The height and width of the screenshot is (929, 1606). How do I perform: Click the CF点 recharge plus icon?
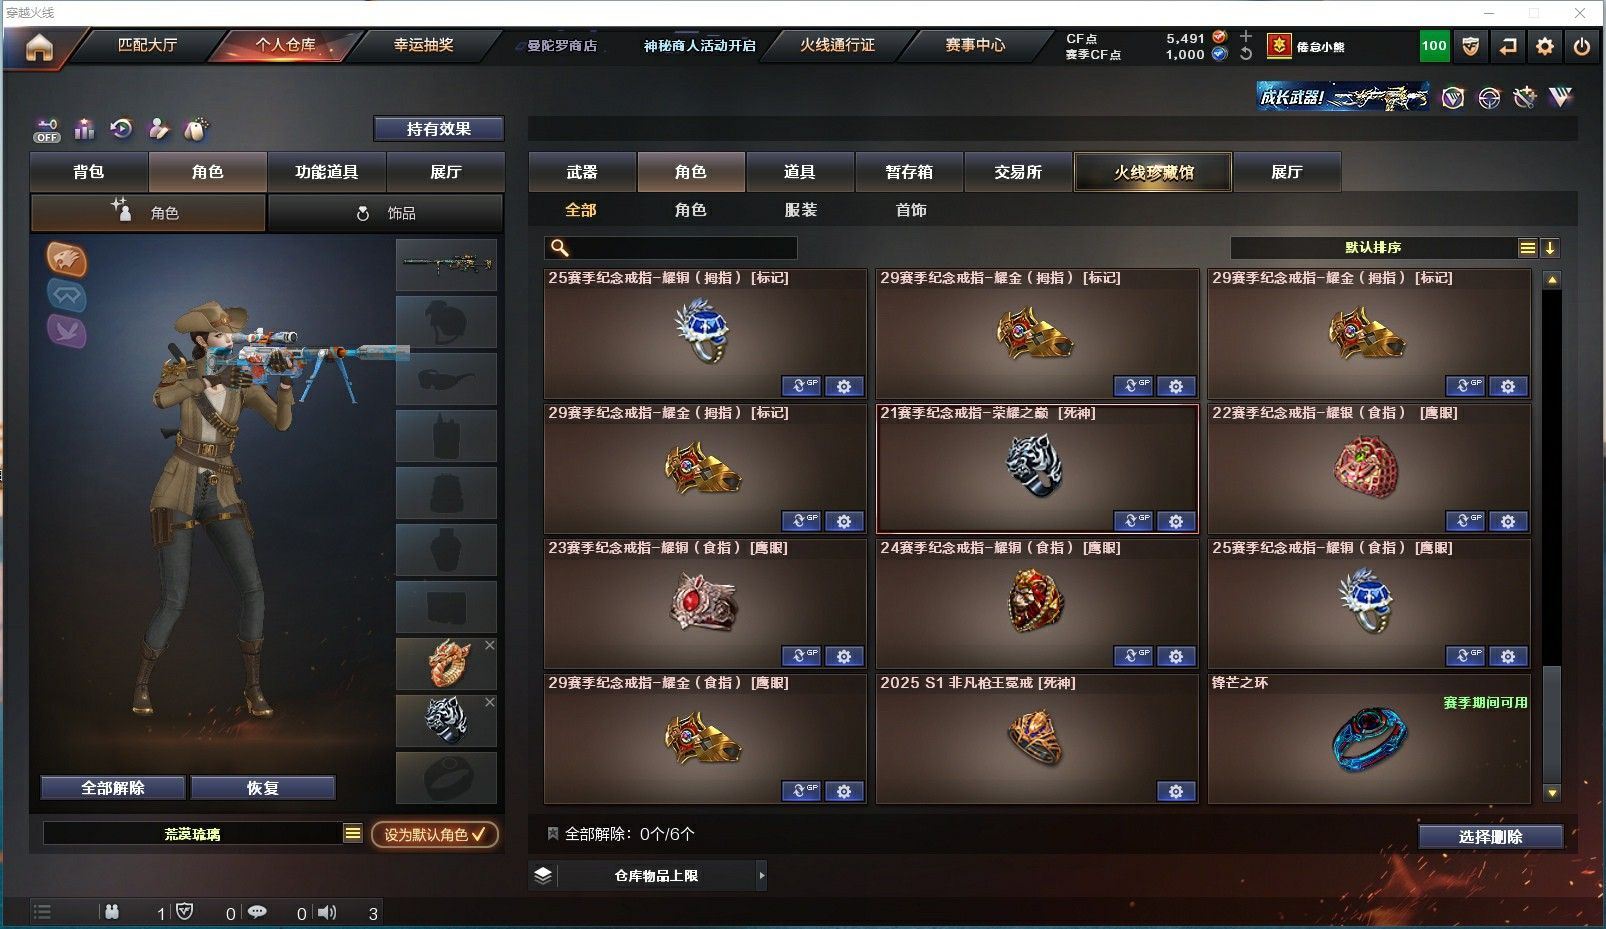[1246, 36]
